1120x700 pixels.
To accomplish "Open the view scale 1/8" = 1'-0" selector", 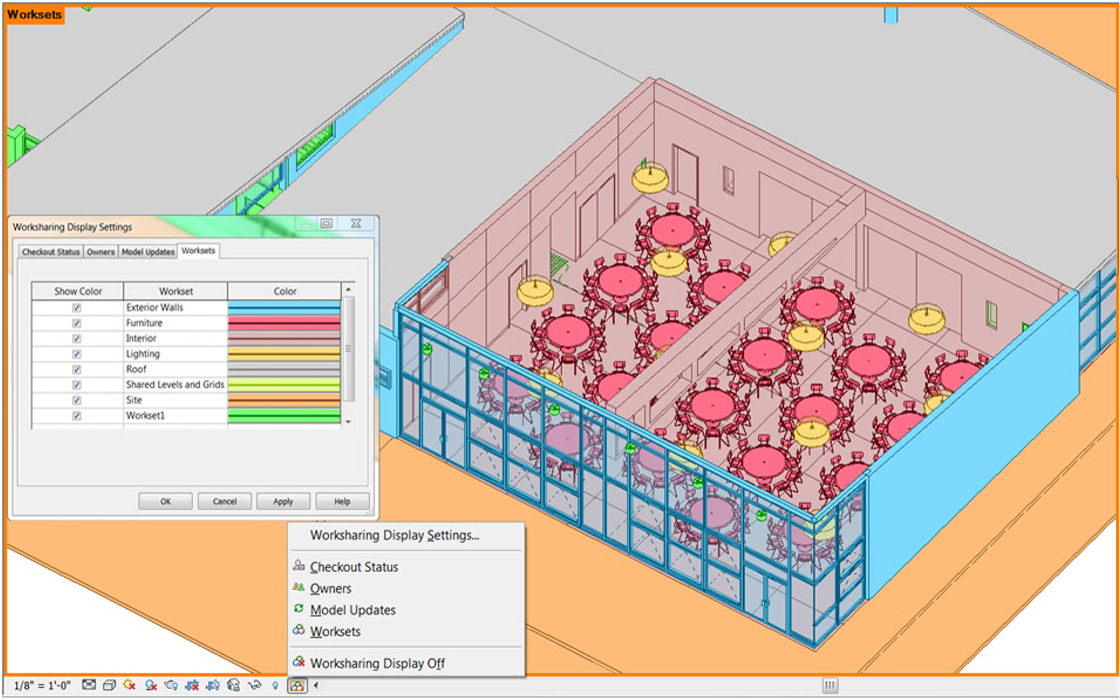I will coord(42,685).
